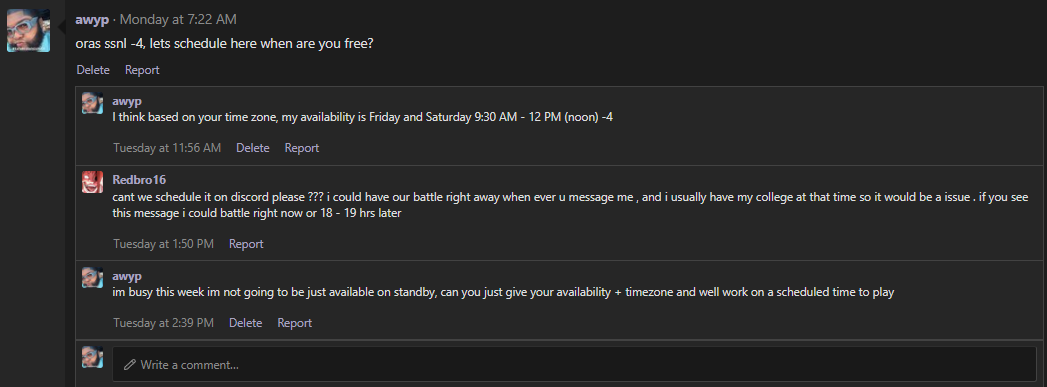
Task: Click the pencil icon in the comment field
Action: point(130,365)
